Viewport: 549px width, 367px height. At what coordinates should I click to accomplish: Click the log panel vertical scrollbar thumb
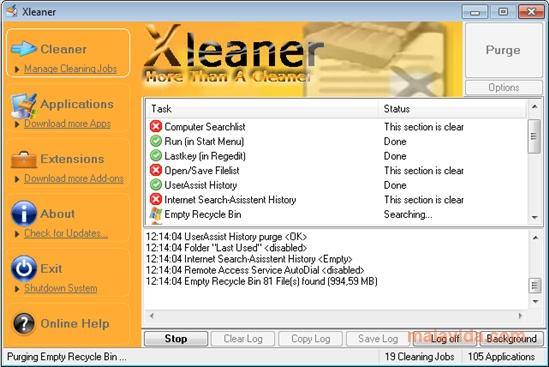tap(535, 286)
